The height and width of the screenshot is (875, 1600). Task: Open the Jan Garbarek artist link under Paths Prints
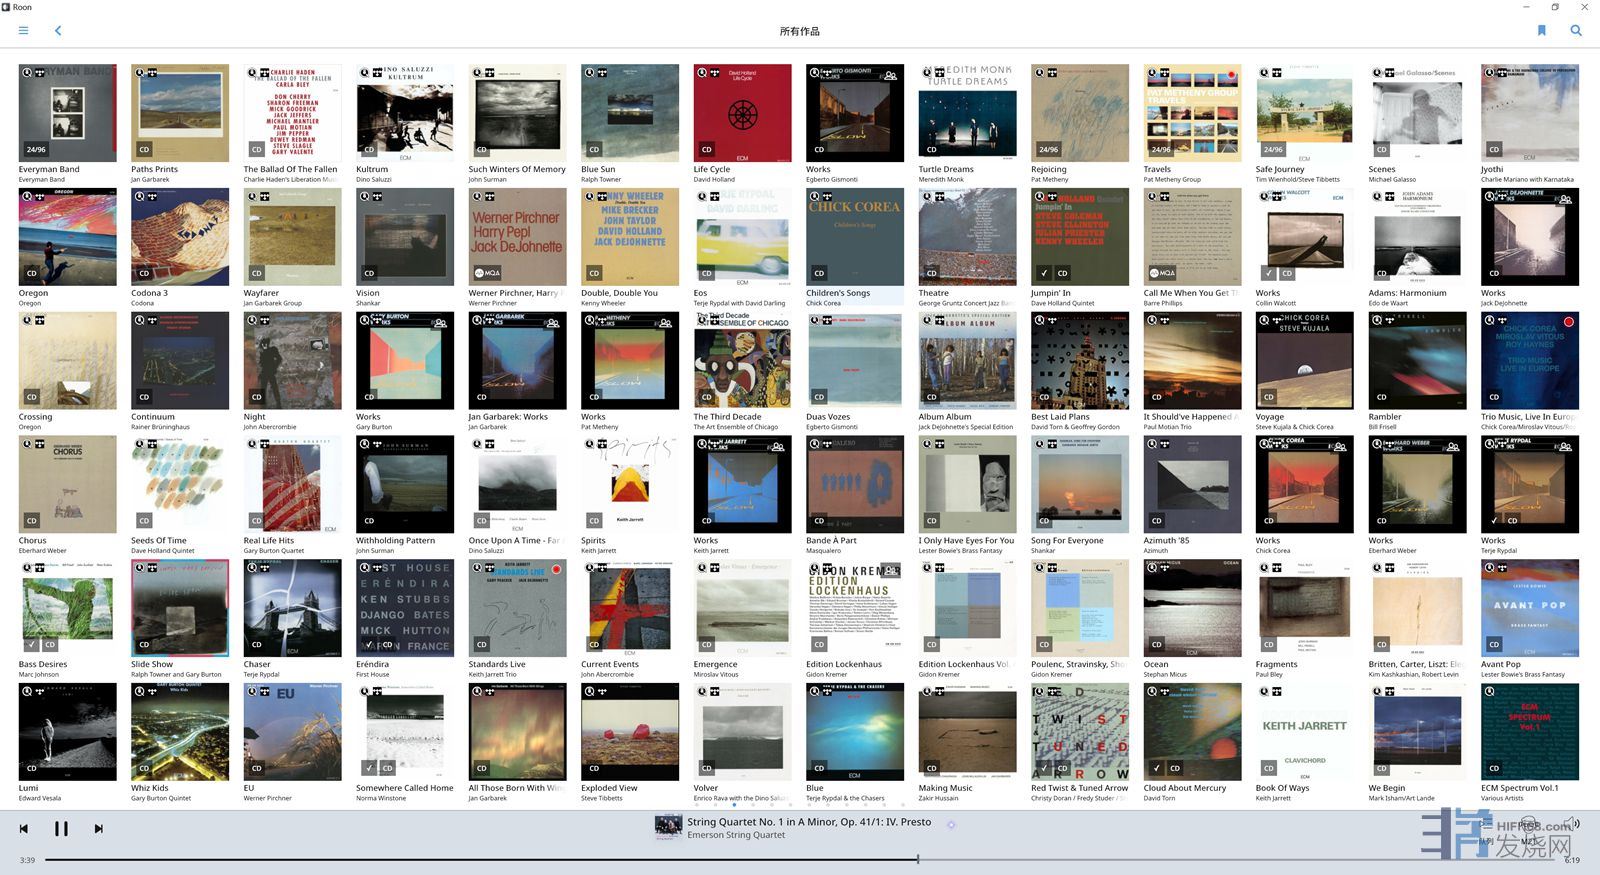point(150,180)
